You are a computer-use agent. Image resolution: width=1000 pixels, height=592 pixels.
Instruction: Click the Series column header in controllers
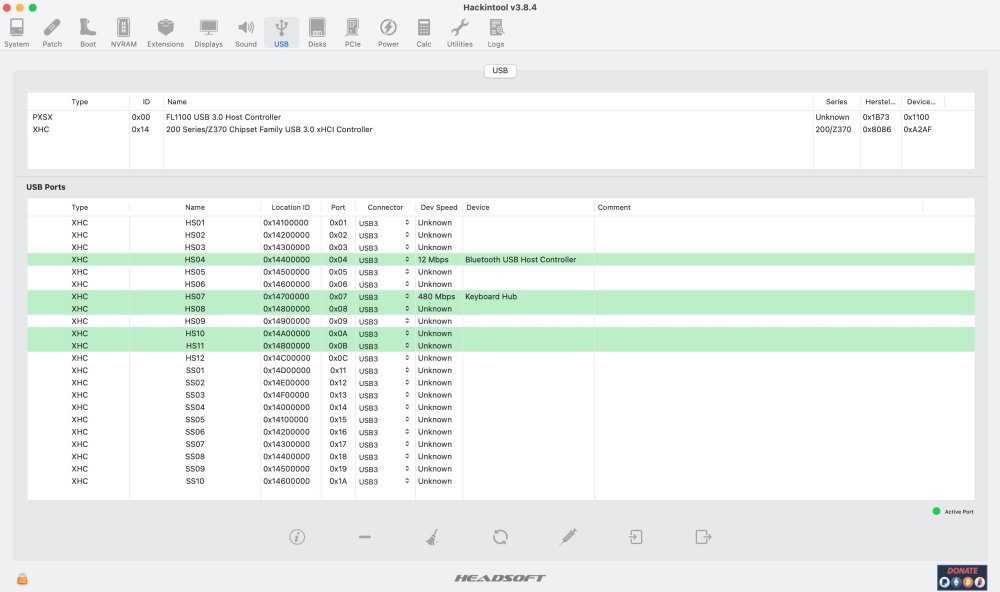836,101
